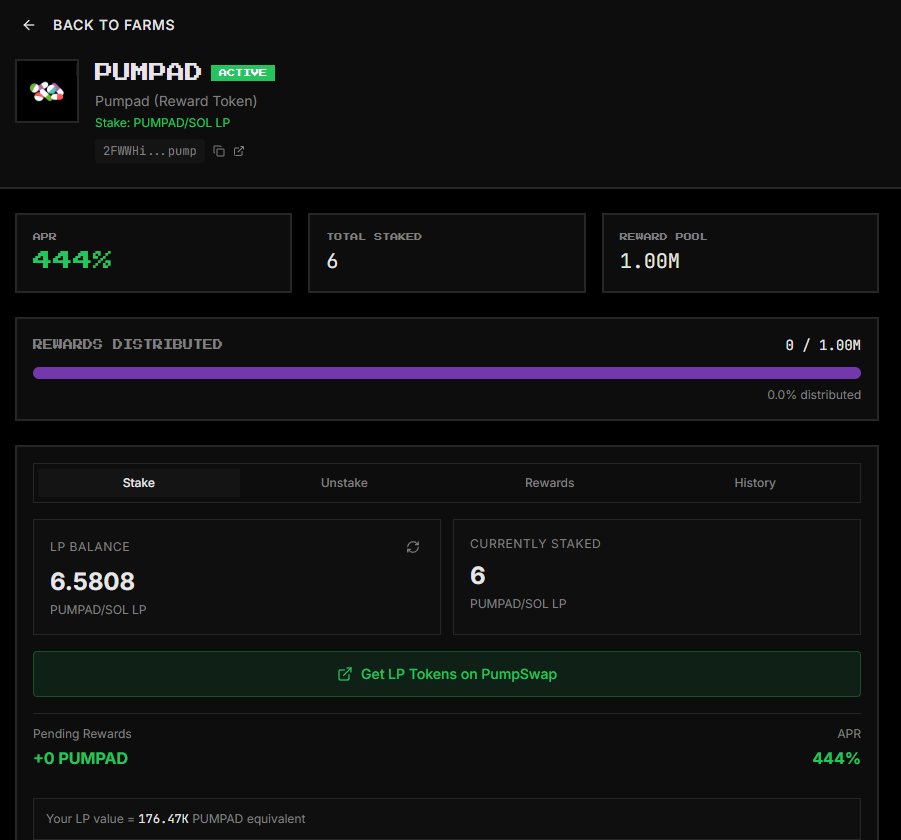
Task: Refresh the LP balance
Action: coord(413,547)
